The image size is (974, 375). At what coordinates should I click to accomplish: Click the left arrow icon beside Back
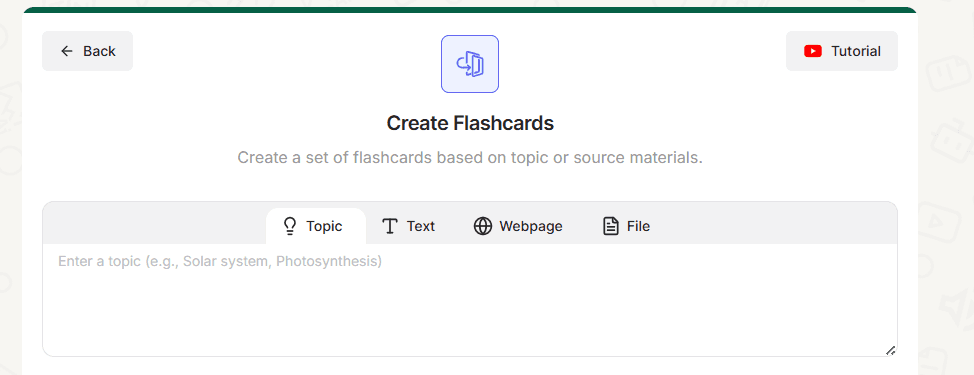(x=66, y=51)
